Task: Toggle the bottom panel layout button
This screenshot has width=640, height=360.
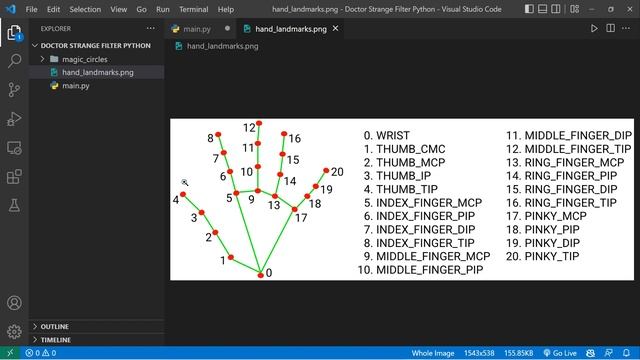Action: pos(542,9)
